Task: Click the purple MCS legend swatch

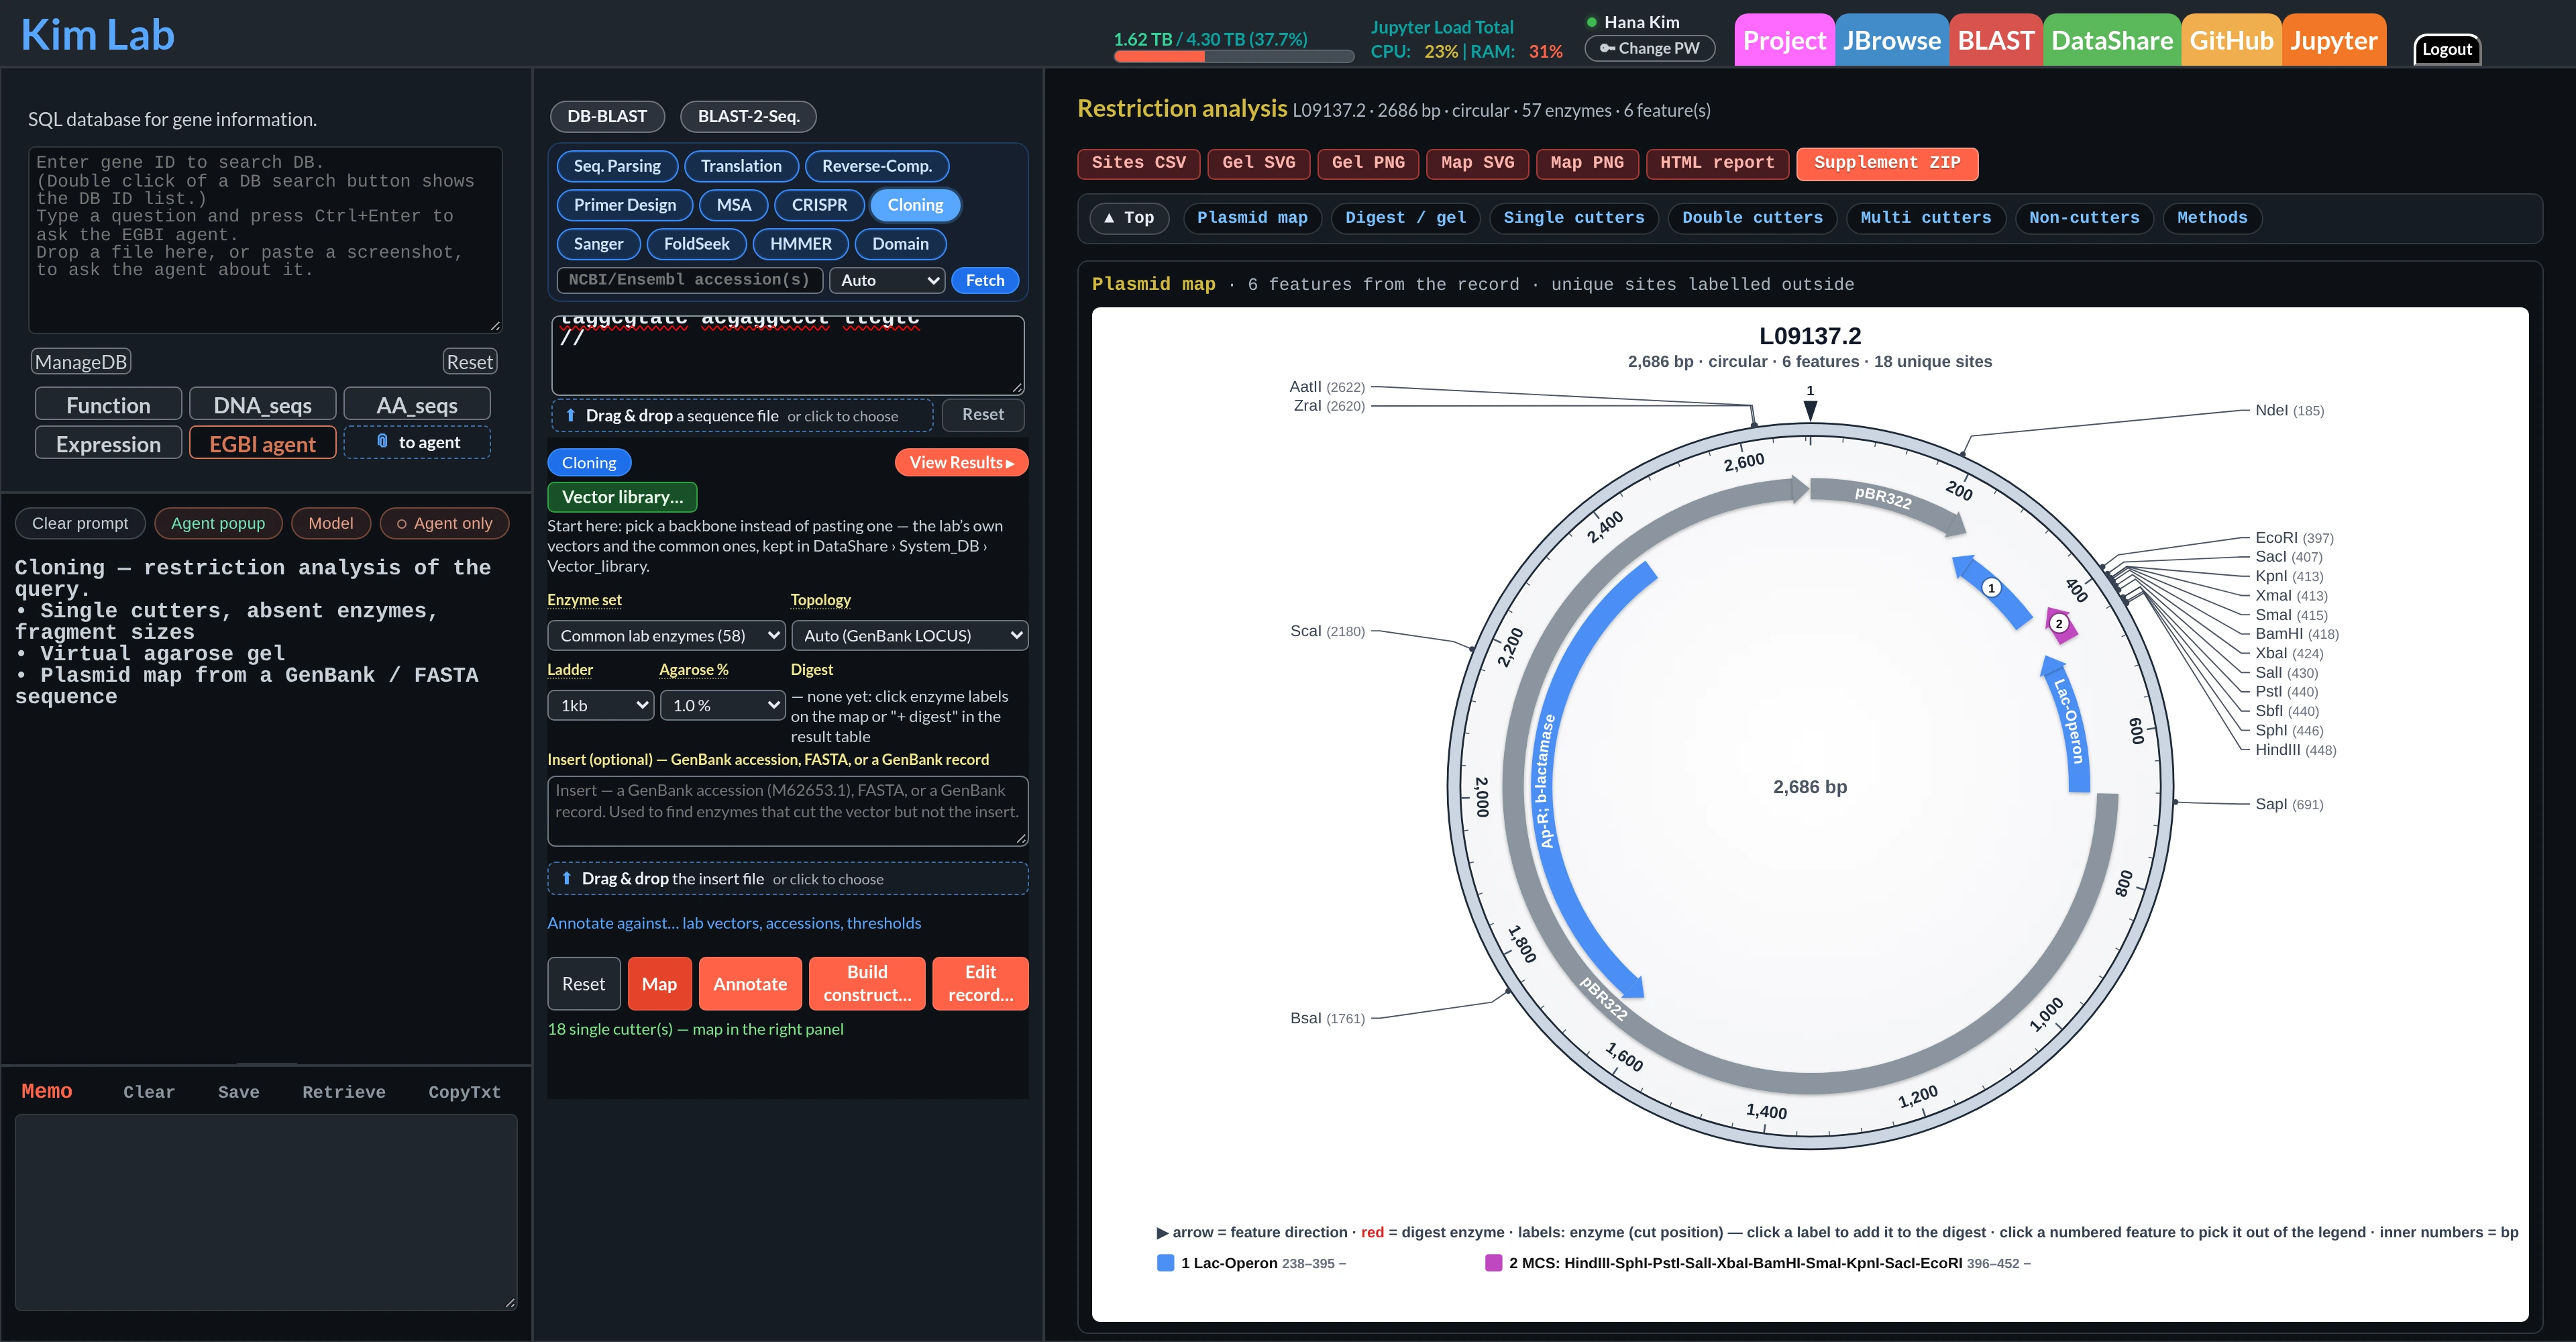Action: pyautogui.click(x=1493, y=1263)
